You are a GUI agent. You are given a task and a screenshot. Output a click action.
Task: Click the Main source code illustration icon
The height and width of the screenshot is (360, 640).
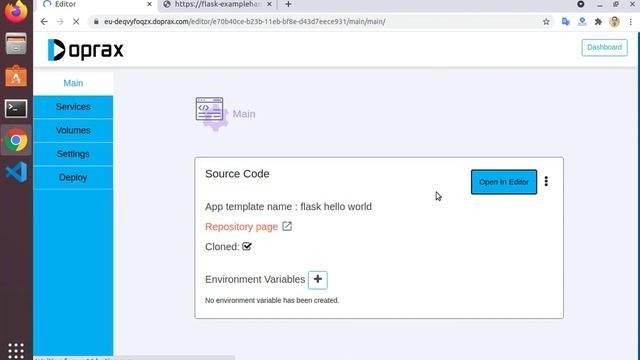211,113
